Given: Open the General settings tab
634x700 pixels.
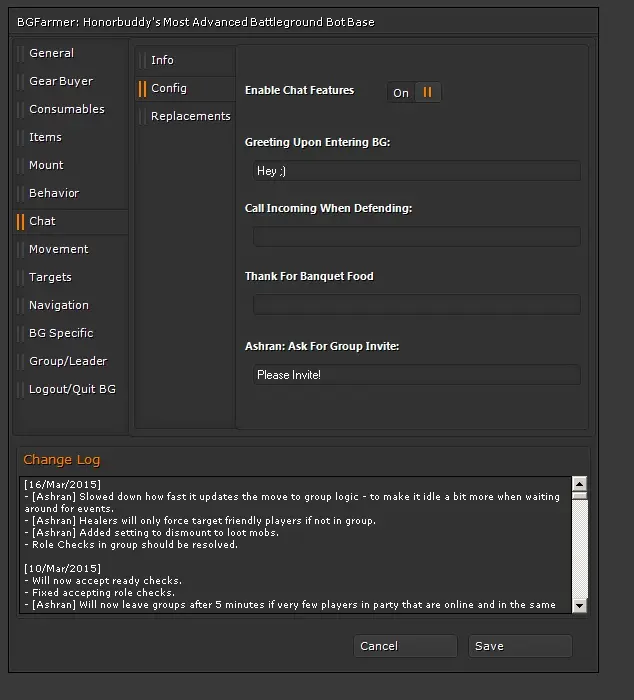Looking at the screenshot, I should point(71,53).
